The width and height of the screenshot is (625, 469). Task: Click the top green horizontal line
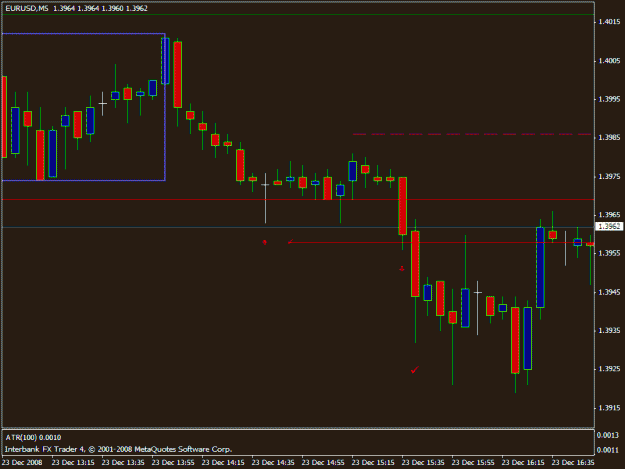point(298,15)
